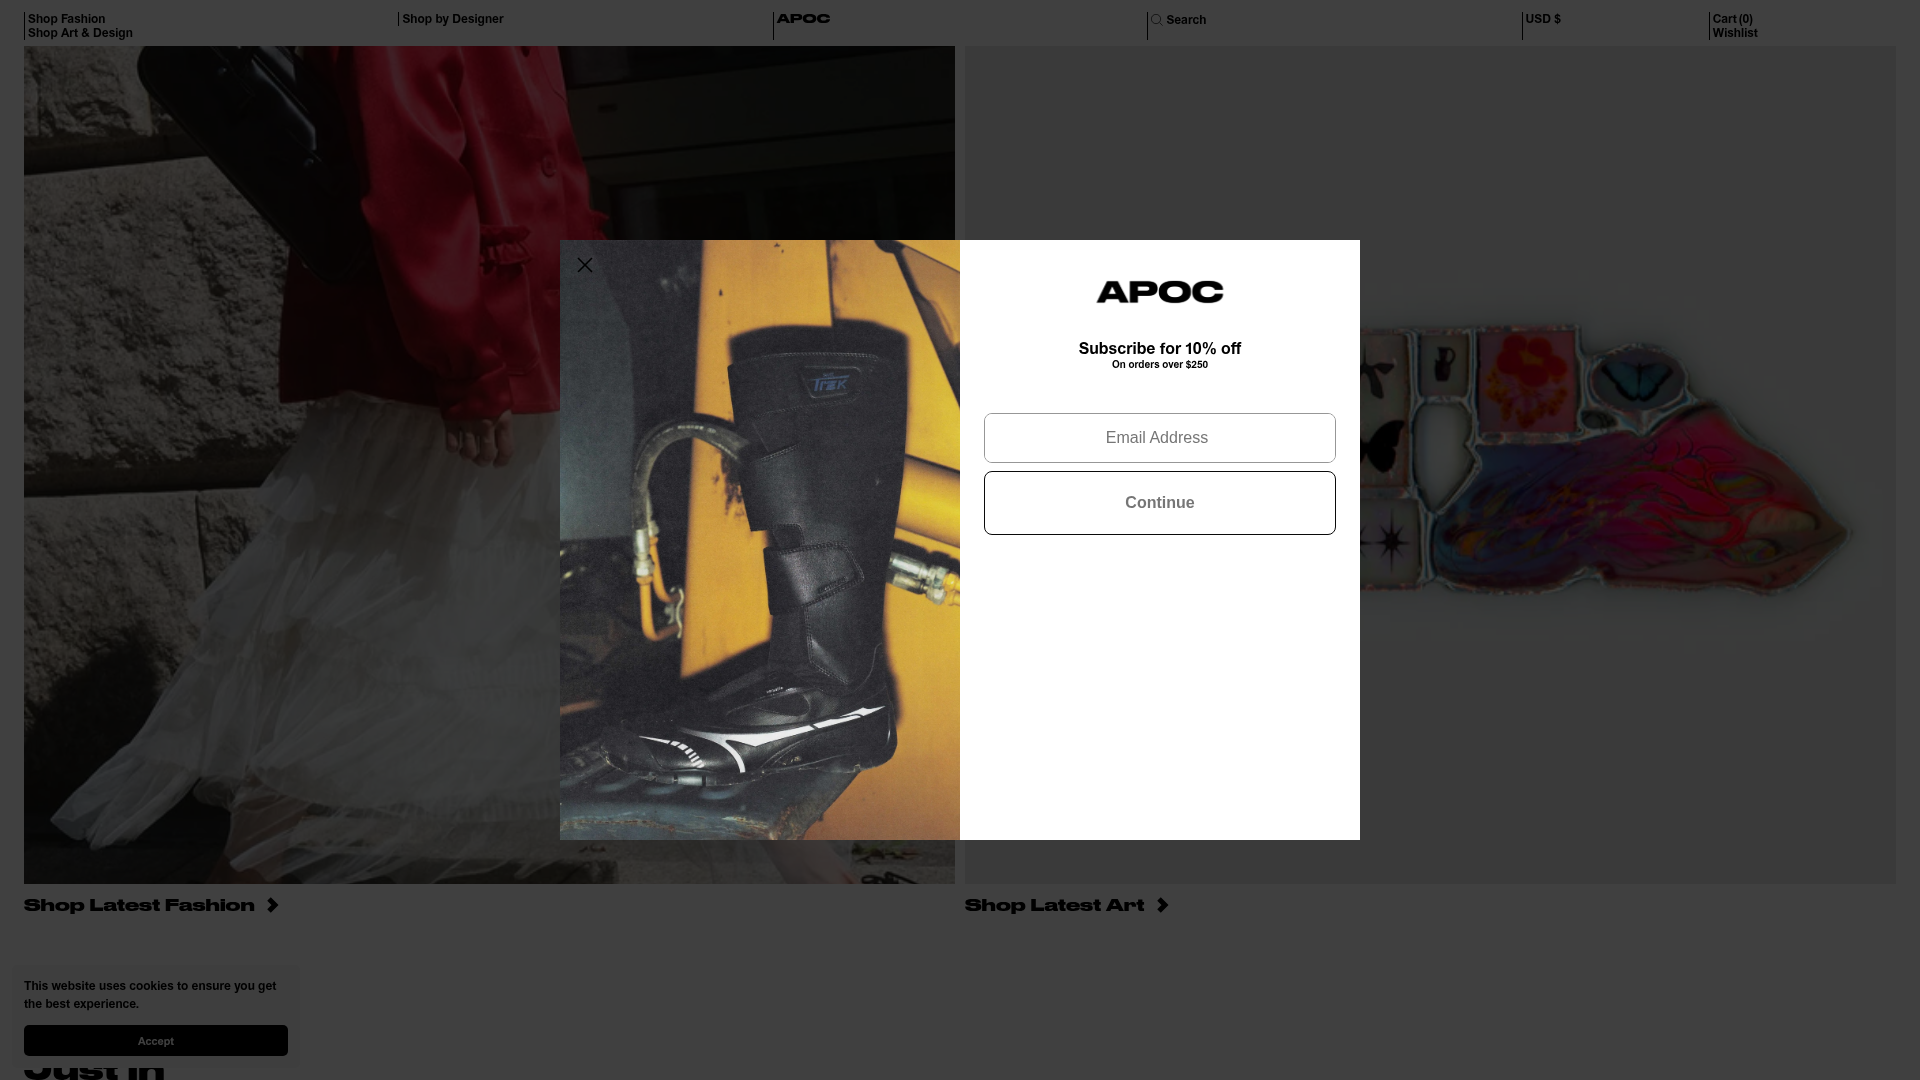The image size is (1920, 1080).
Task: Click the Continue button in the popup
Action: (x=1160, y=503)
